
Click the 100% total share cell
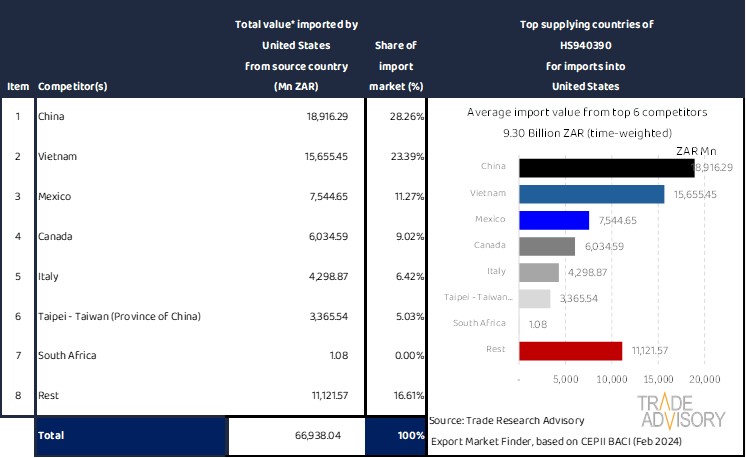click(x=395, y=436)
